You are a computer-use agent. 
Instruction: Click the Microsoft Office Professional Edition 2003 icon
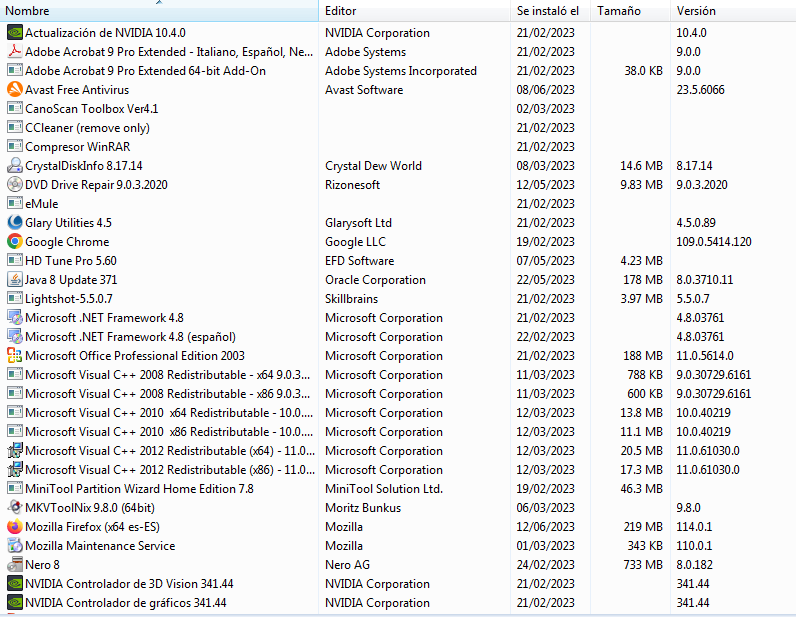[x=15, y=355]
